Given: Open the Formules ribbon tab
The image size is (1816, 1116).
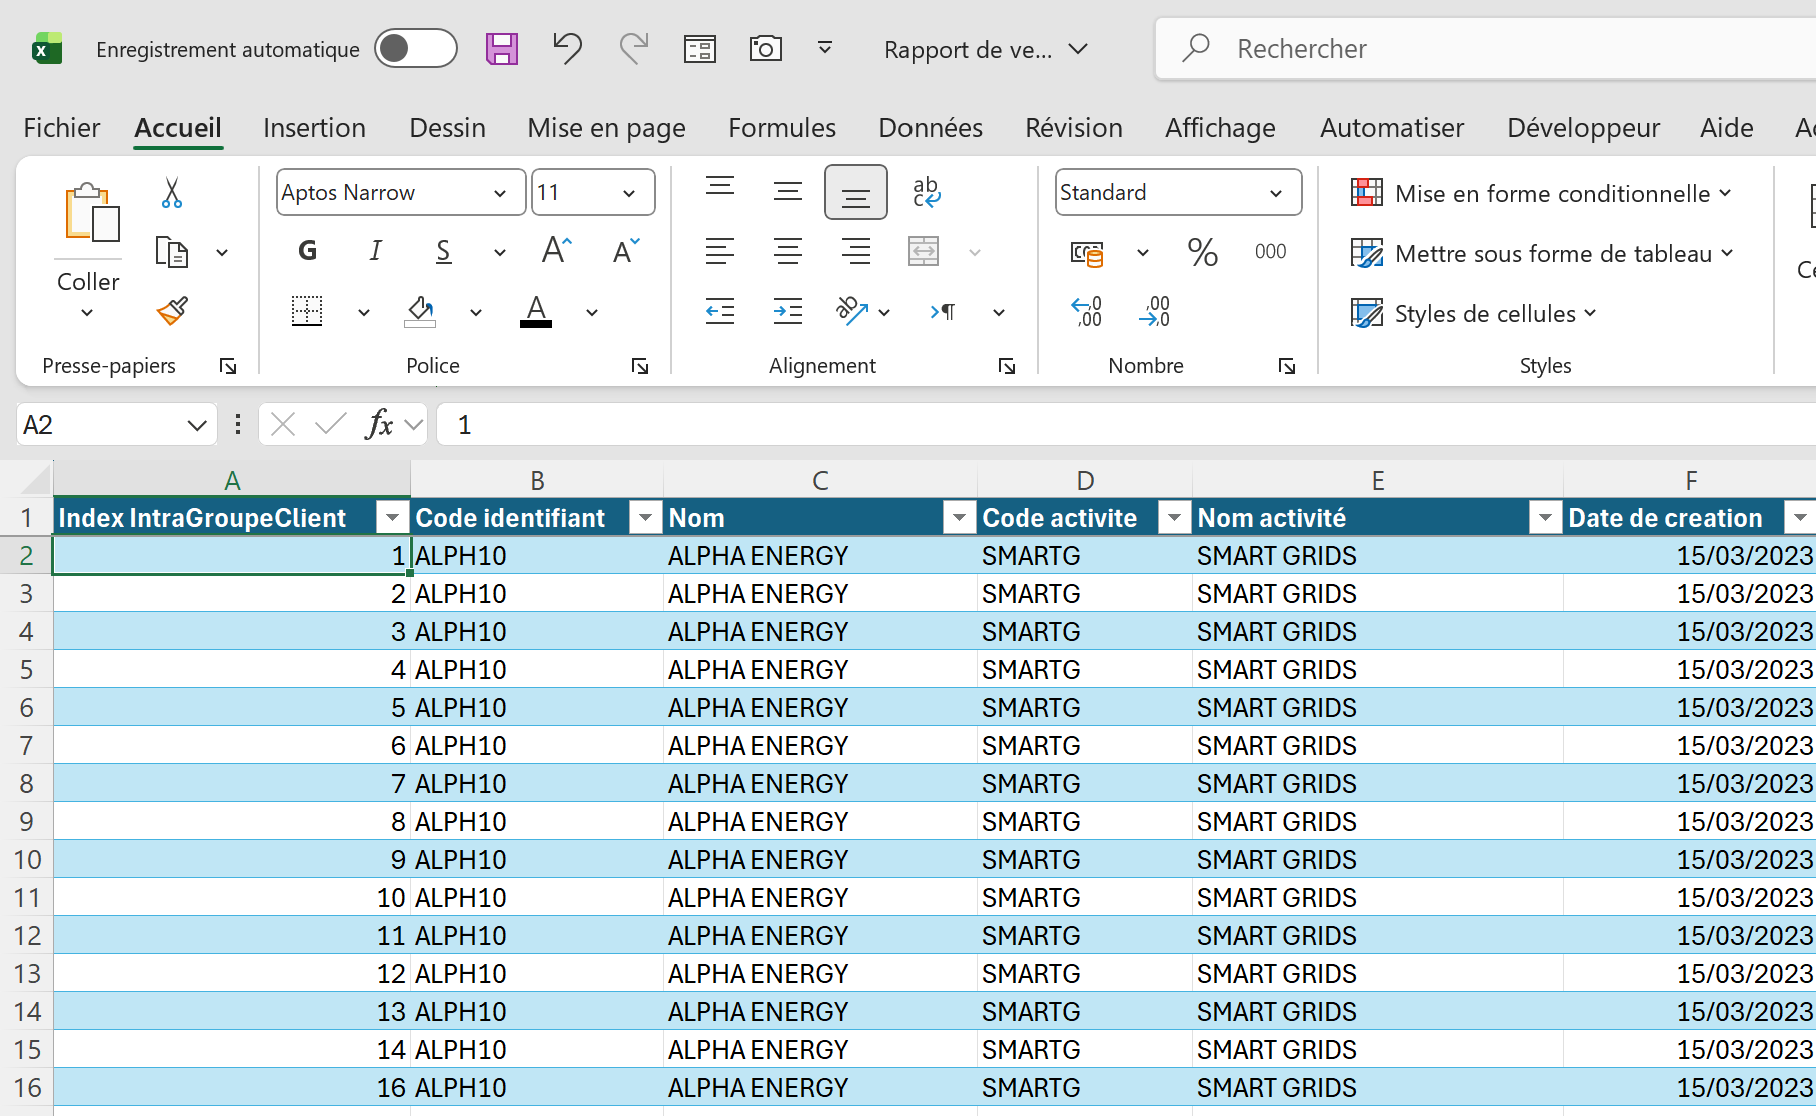Looking at the screenshot, I should [781, 128].
